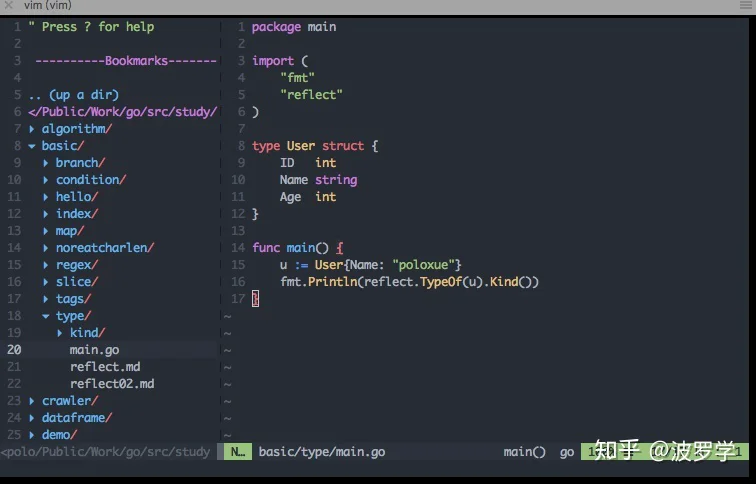
Task: Click the "fmt" import string
Action: click(297, 78)
